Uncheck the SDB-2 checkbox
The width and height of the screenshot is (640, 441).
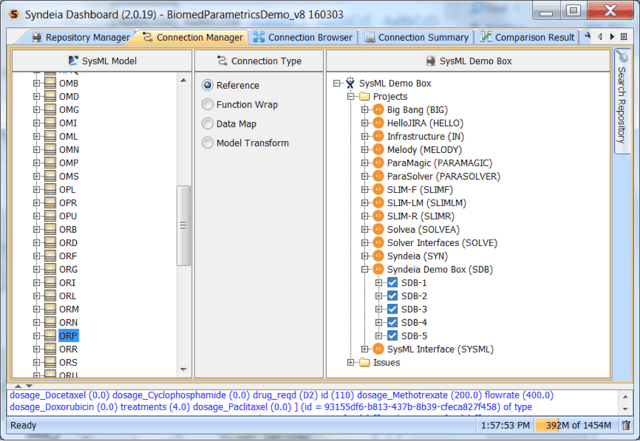click(392, 296)
